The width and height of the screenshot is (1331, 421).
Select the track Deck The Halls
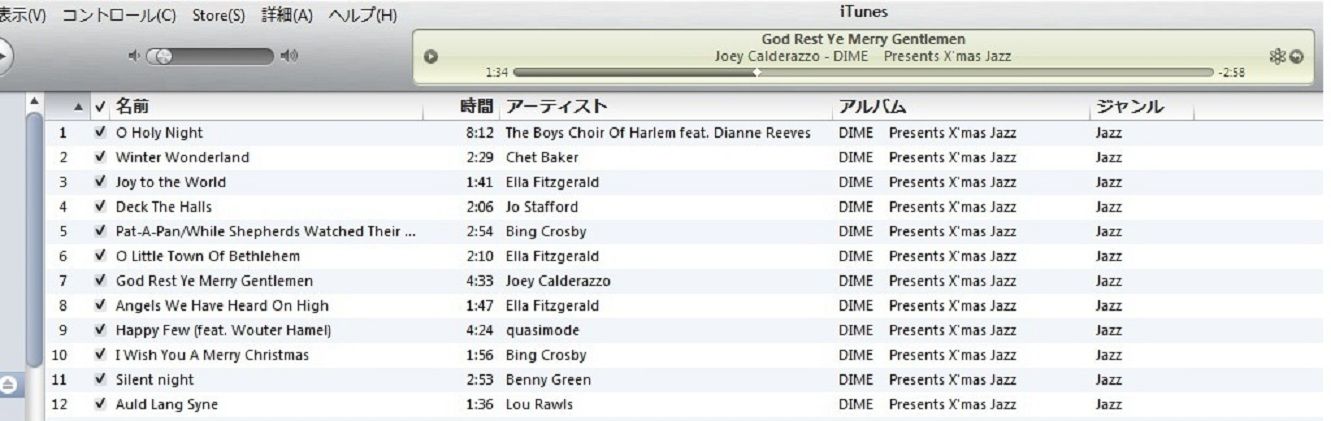(163, 207)
